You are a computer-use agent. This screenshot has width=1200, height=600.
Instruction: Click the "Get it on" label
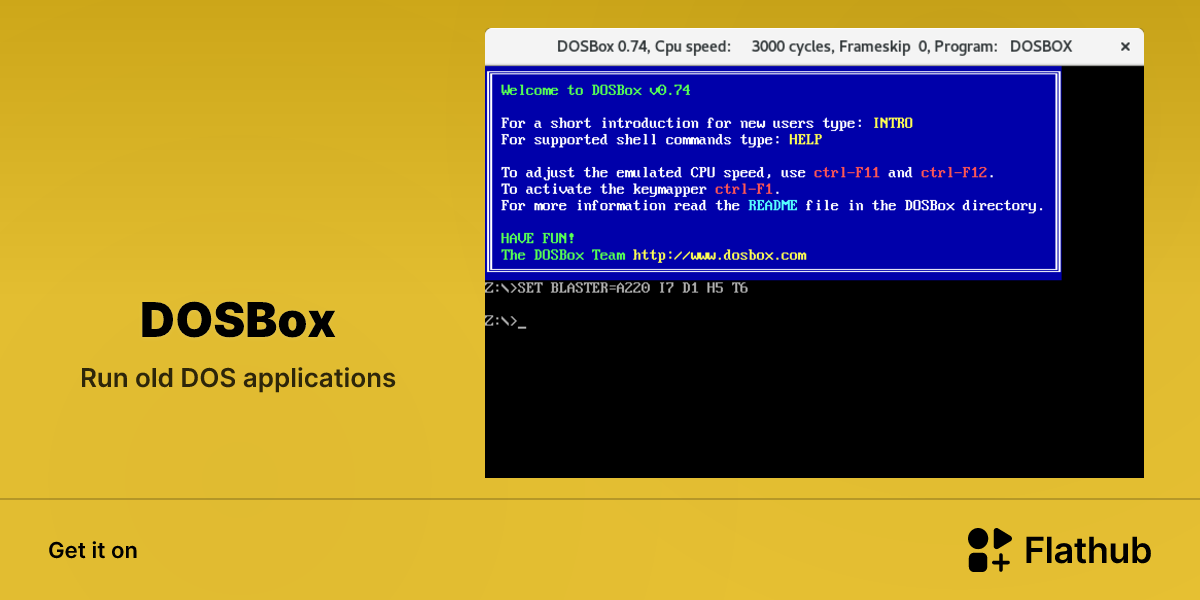click(x=93, y=551)
